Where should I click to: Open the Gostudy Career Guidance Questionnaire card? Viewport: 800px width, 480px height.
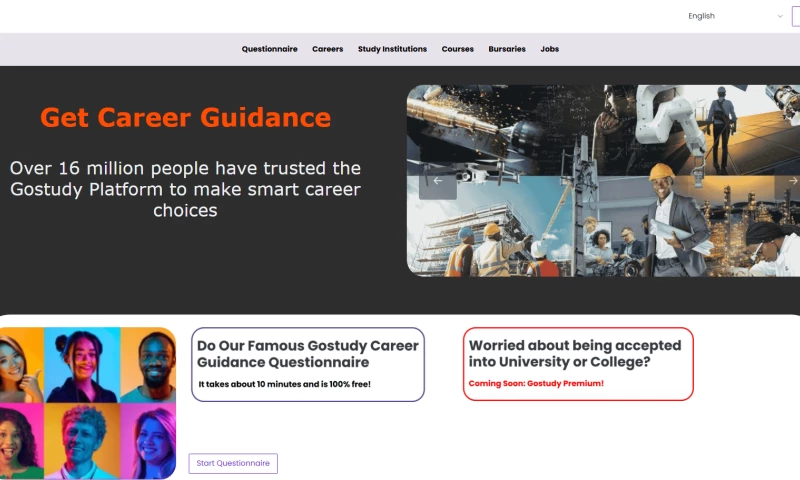(308, 364)
